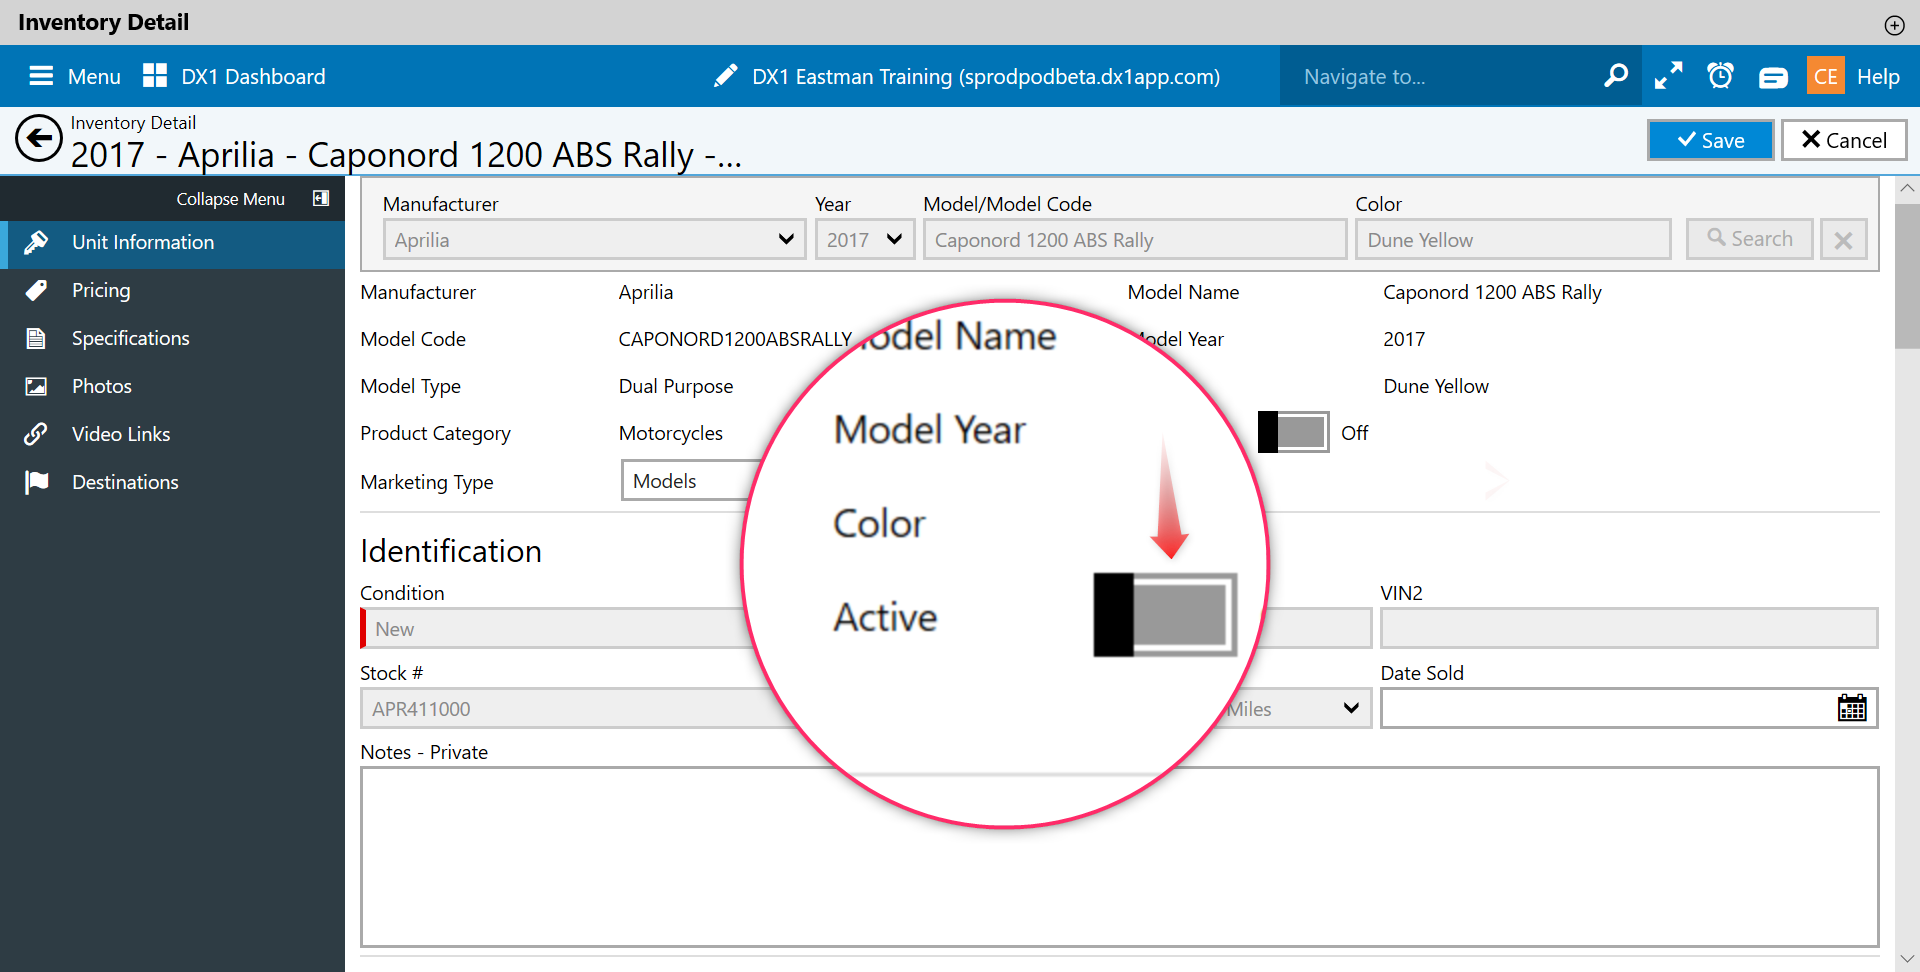Screen dimensions: 1920x972
Task: Click the Specifications document icon
Action: point(36,338)
